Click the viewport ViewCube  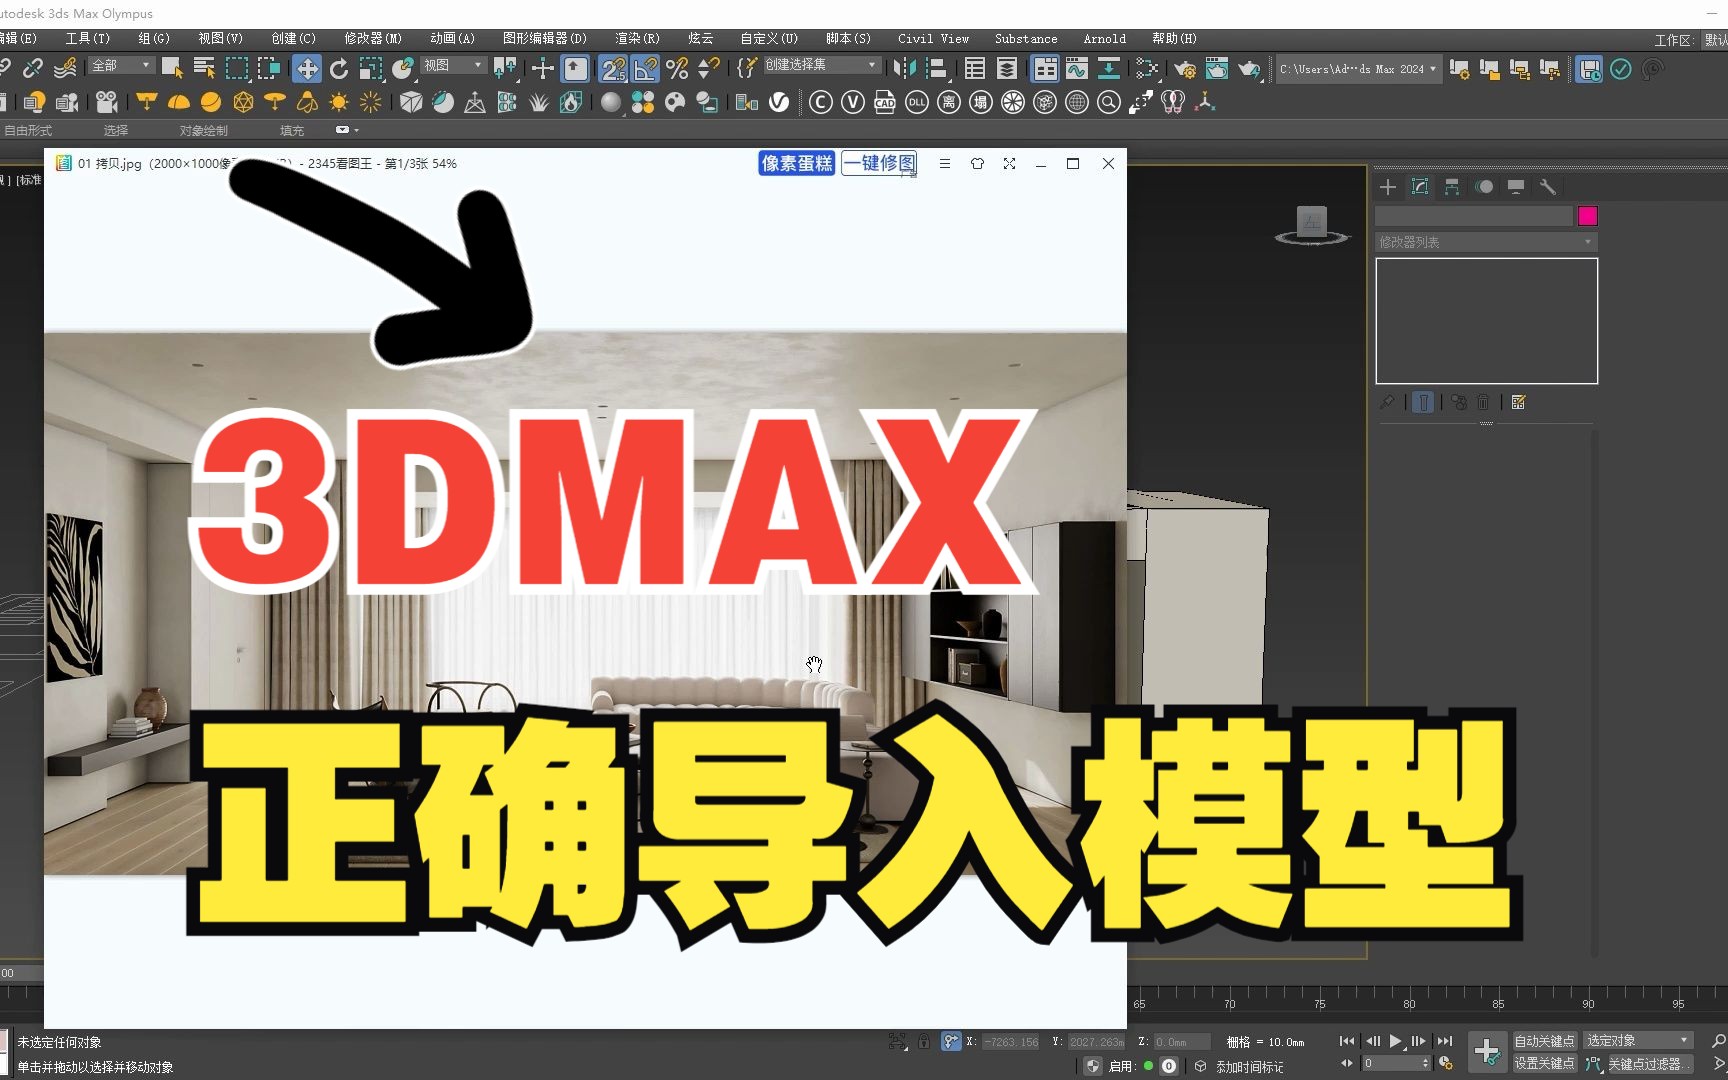pyautogui.click(x=1312, y=225)
